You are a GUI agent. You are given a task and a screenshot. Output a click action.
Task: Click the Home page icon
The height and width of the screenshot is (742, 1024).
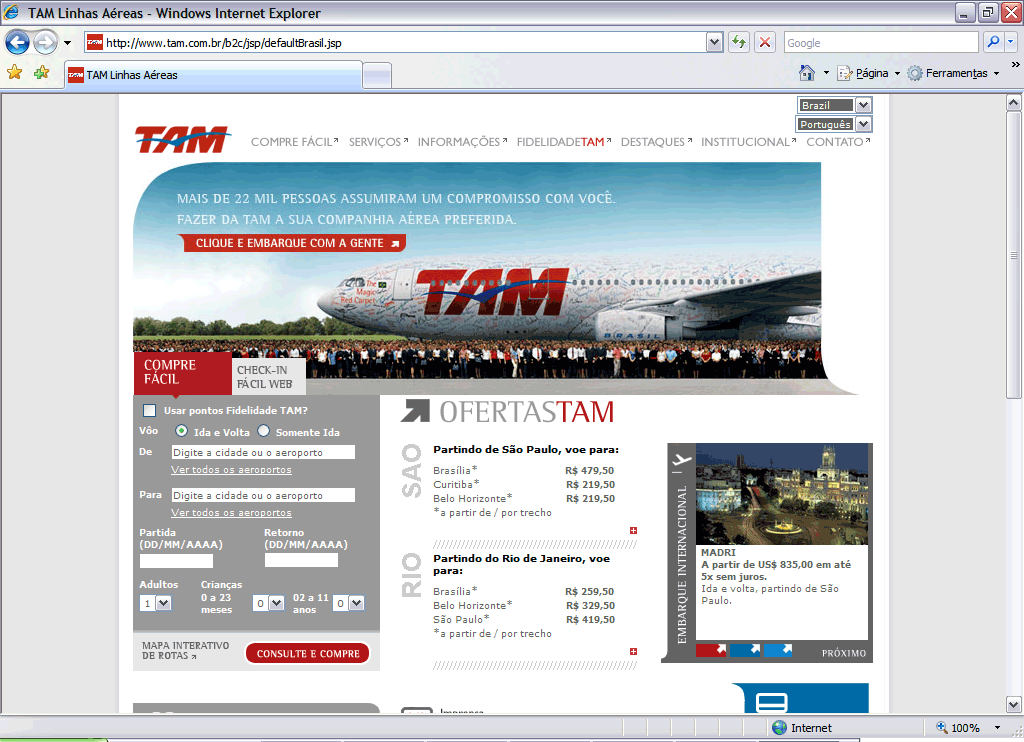pos(807,73)
